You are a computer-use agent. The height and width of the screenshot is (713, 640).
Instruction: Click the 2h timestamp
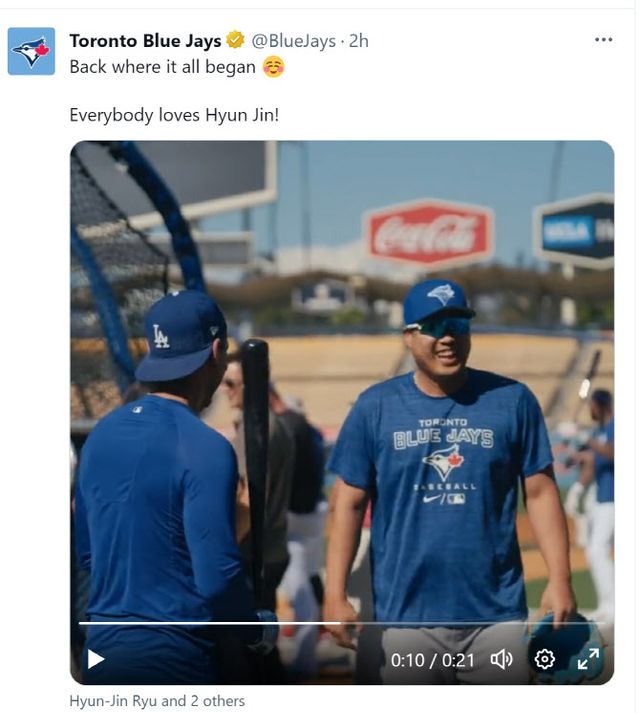click(358, 41)
